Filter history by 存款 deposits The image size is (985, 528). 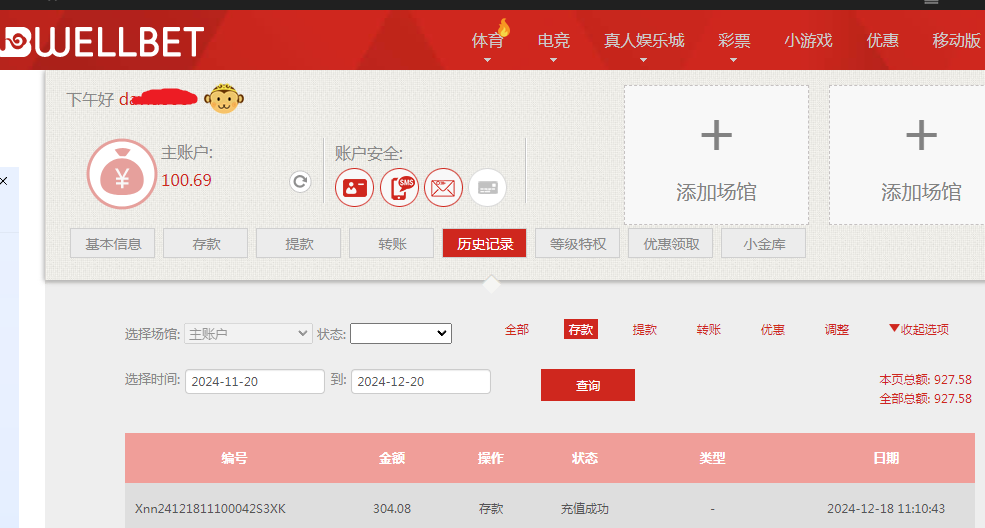coord(581,330)
